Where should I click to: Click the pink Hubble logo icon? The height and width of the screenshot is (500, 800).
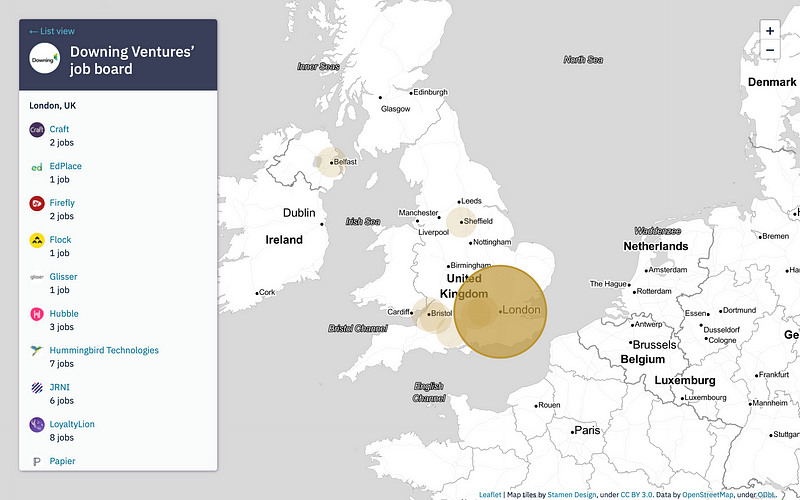click(x=36, y=314)
